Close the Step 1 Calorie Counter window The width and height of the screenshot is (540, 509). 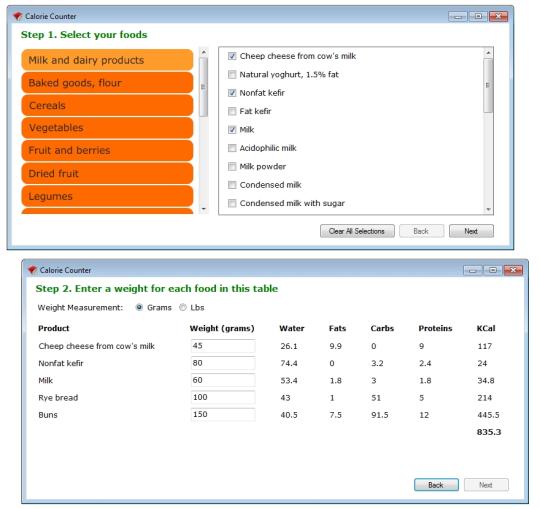pyautogui.click(x=498, y=16)
